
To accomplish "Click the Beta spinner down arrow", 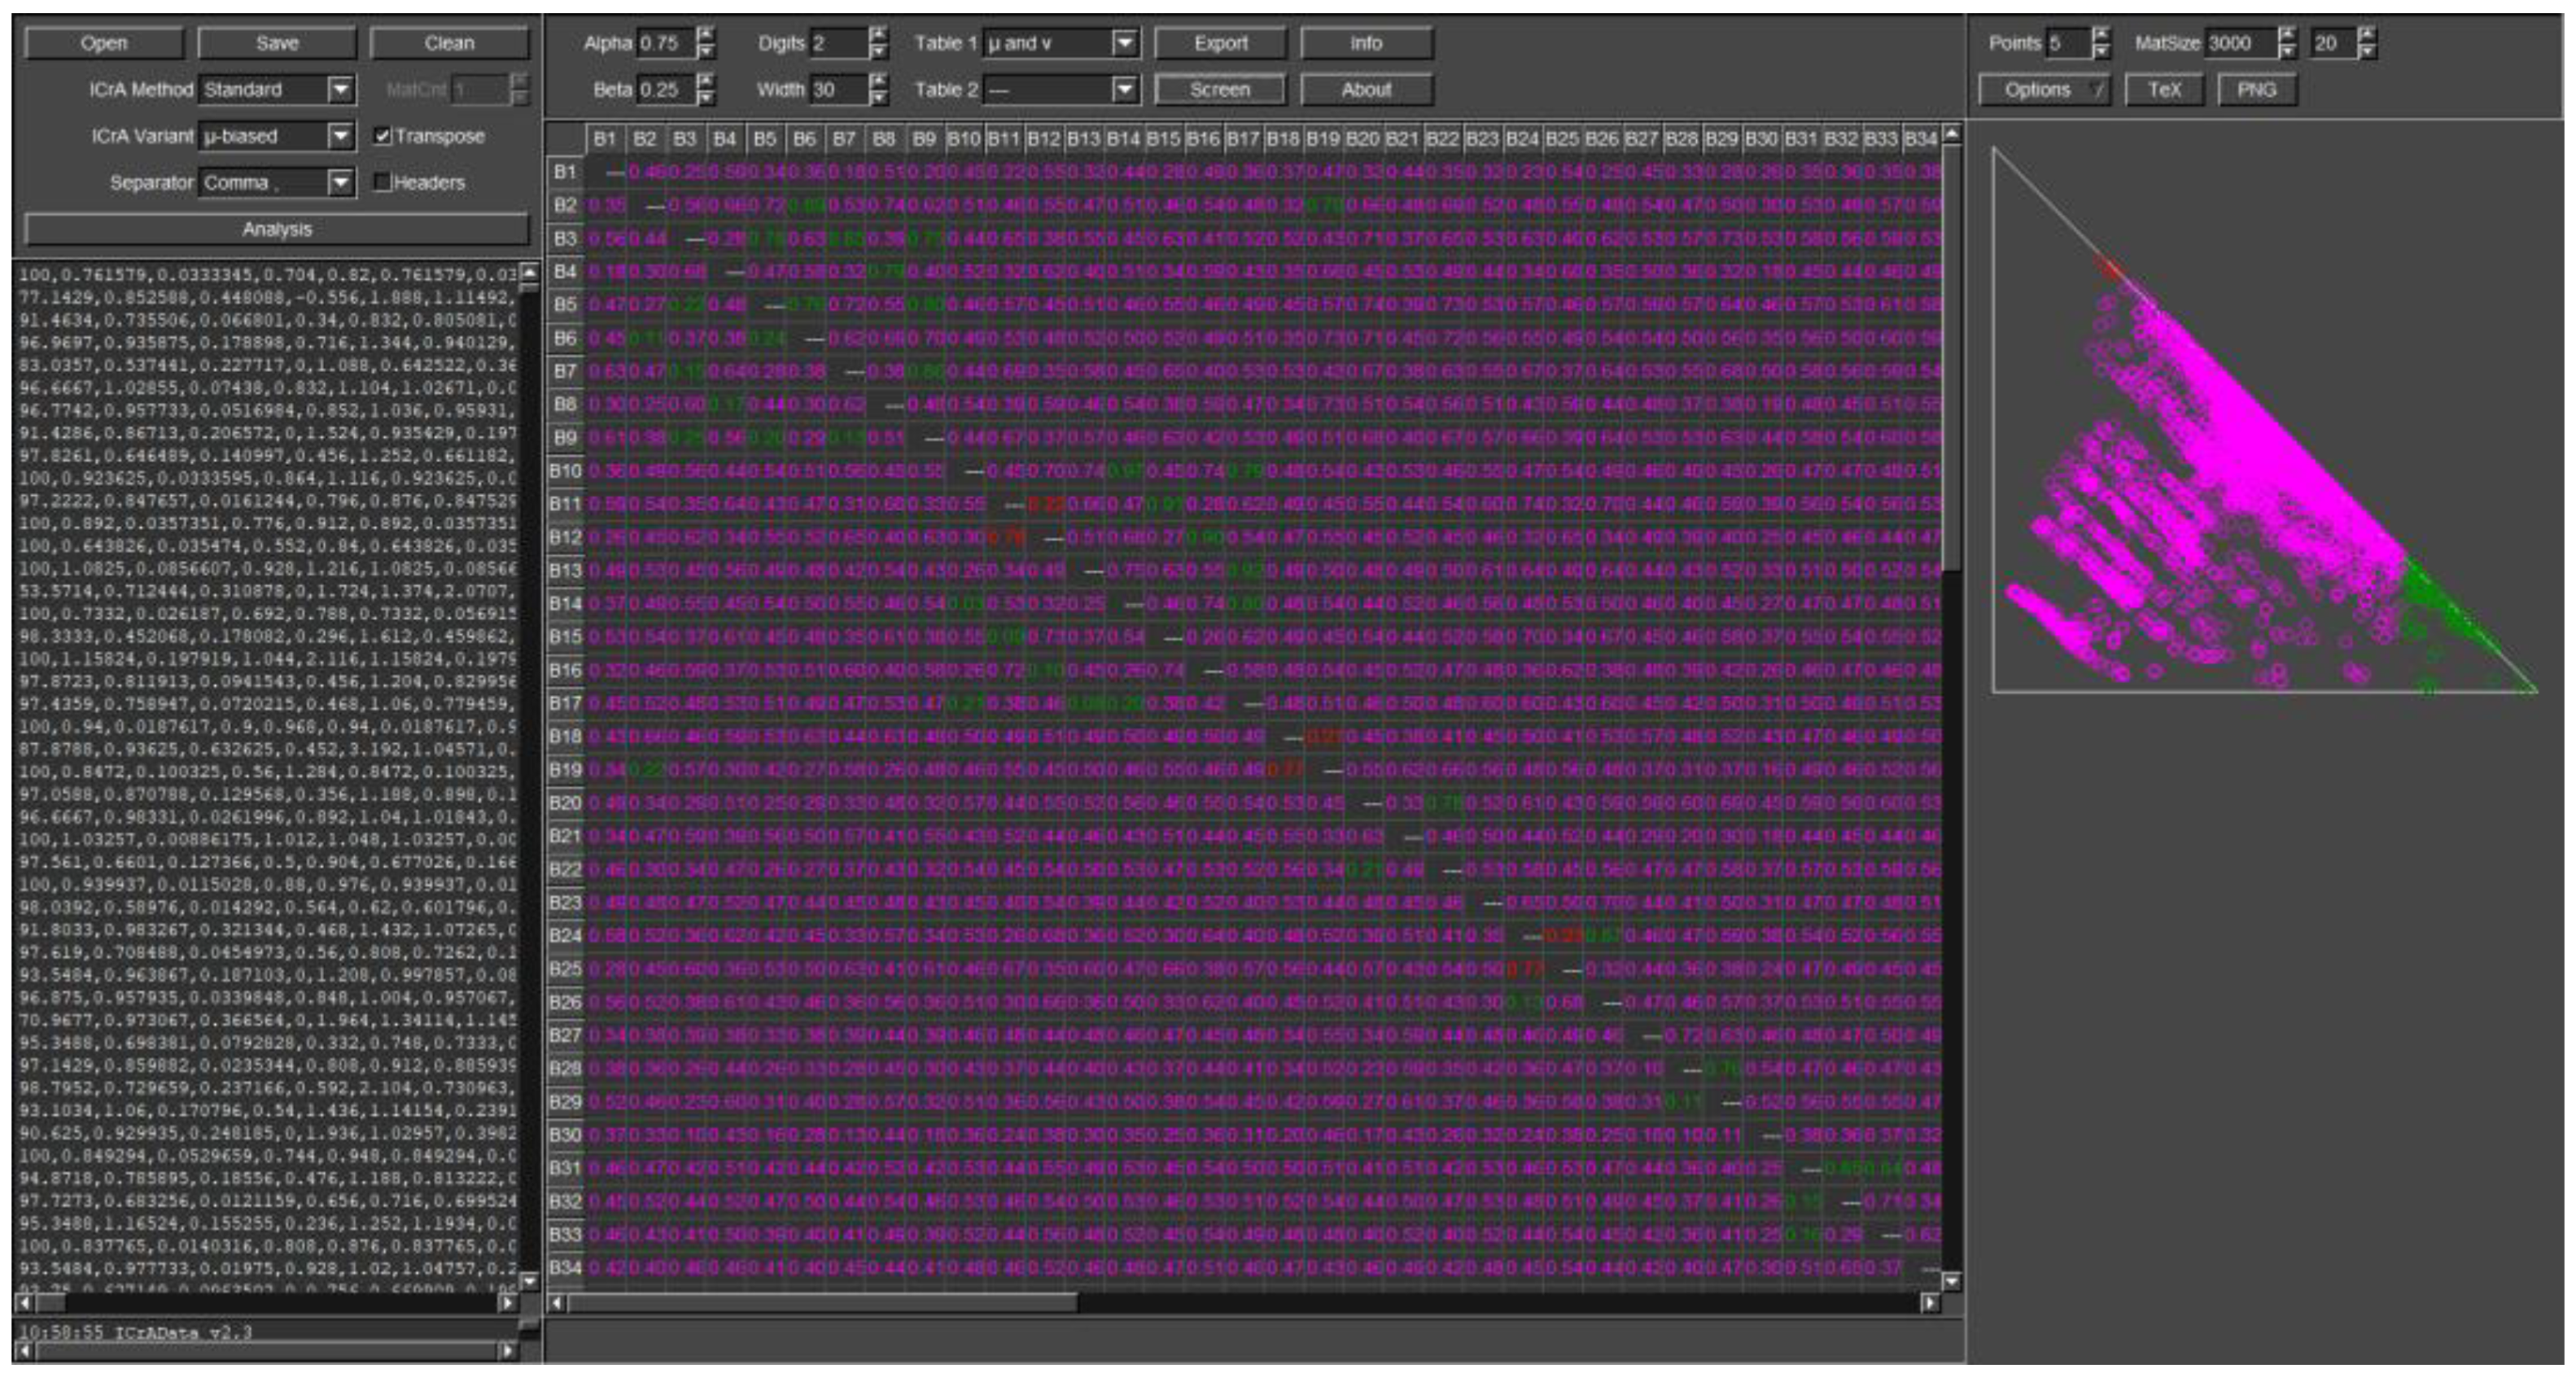I will pos(706,97).
